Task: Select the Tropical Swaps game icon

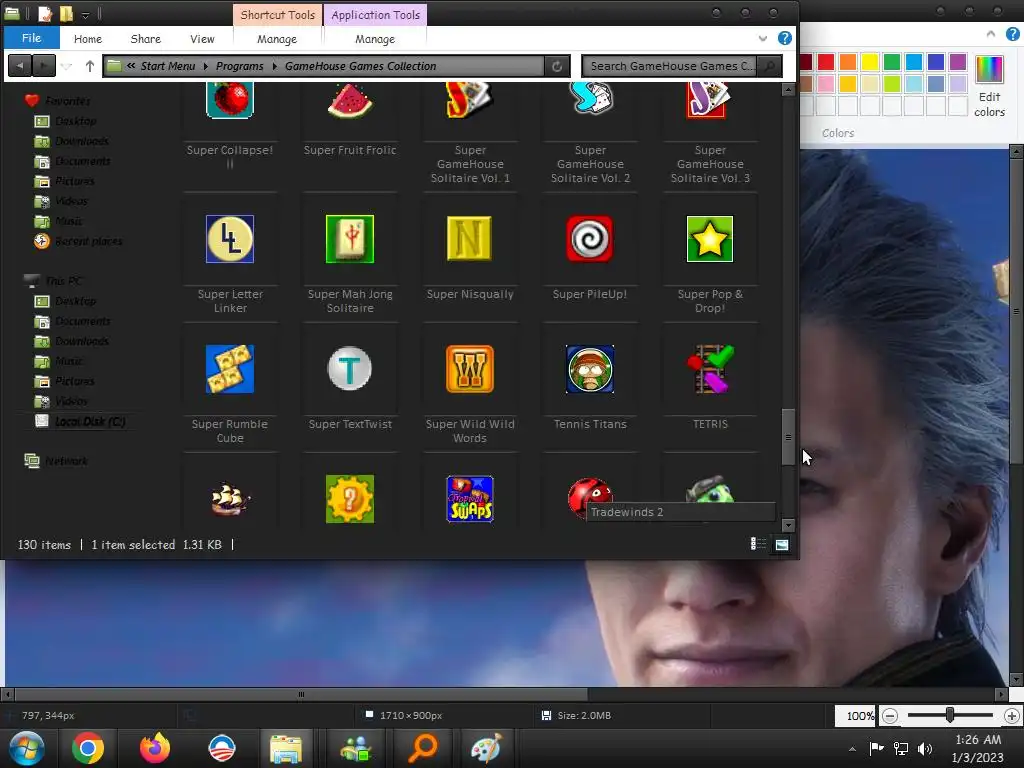Action: tap(470, 499)
